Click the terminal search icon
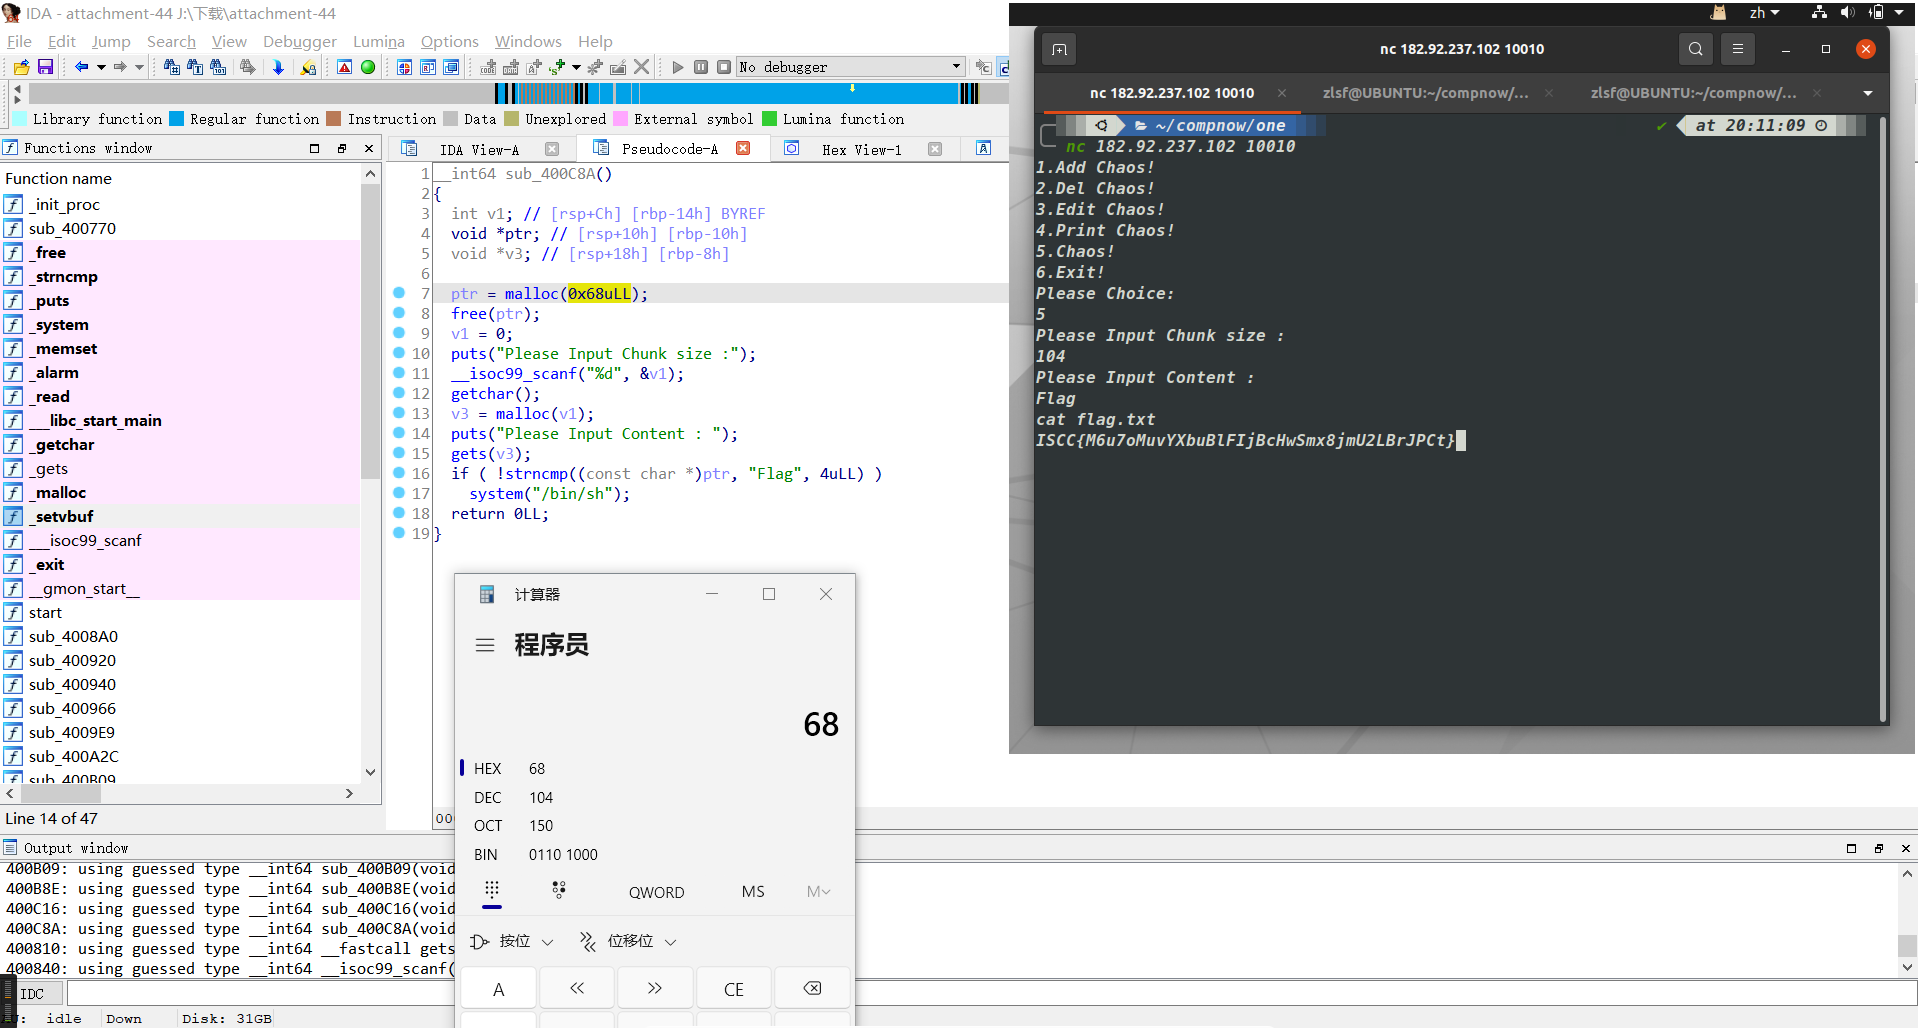The image size is (1918, 1028). click(x=1695, y=49)
